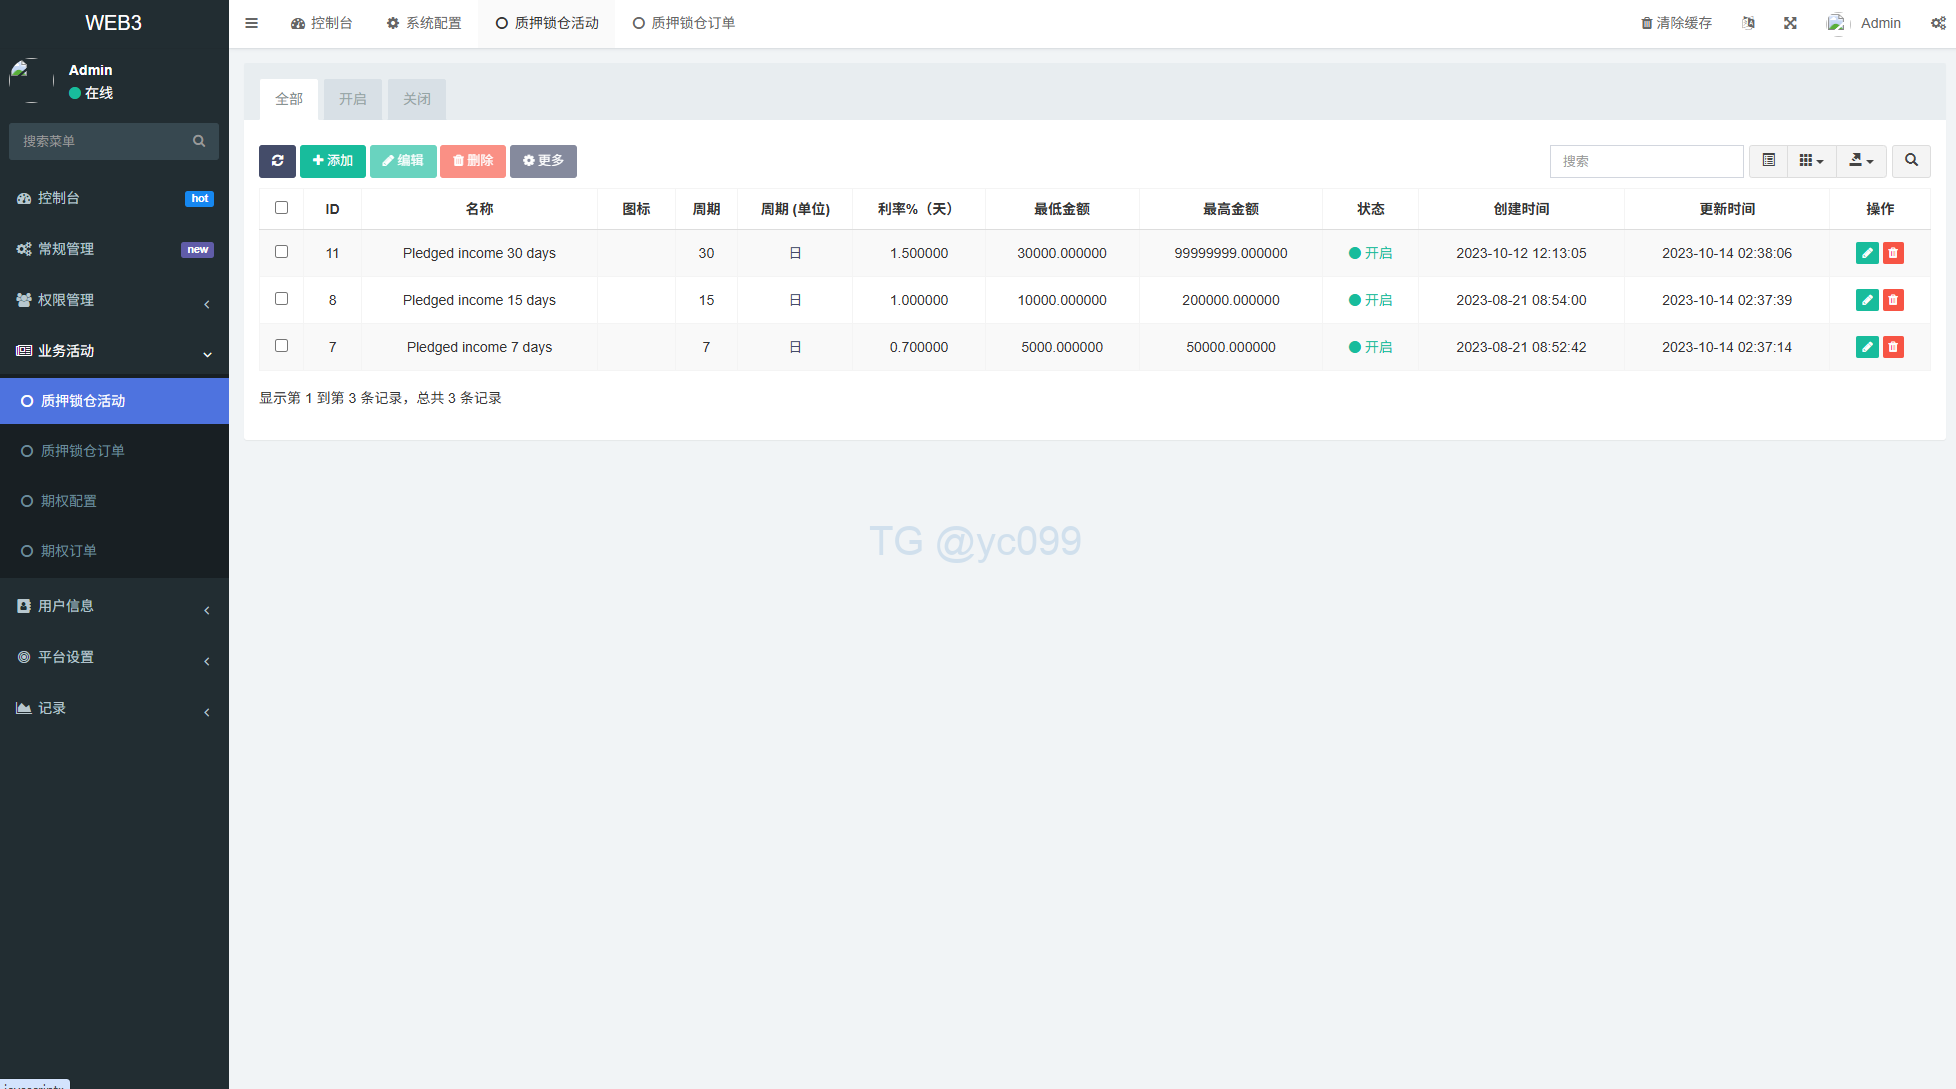Viewport: 1956px width, 1089px height.
Task: Click edit icon for Pledged income 30 days
Action: coord(1866,253)
